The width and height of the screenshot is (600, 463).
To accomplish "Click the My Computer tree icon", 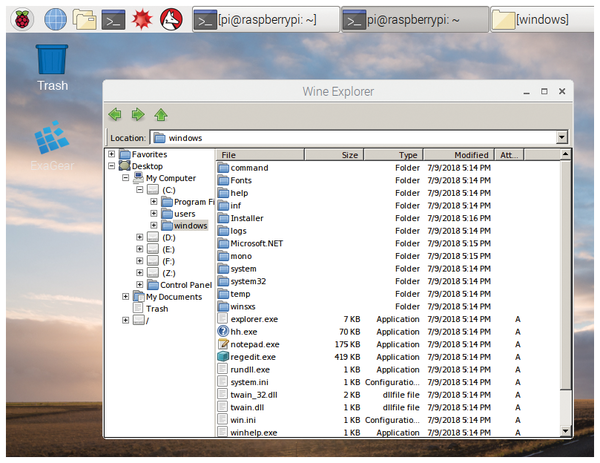I will click(x=138, y=178).
